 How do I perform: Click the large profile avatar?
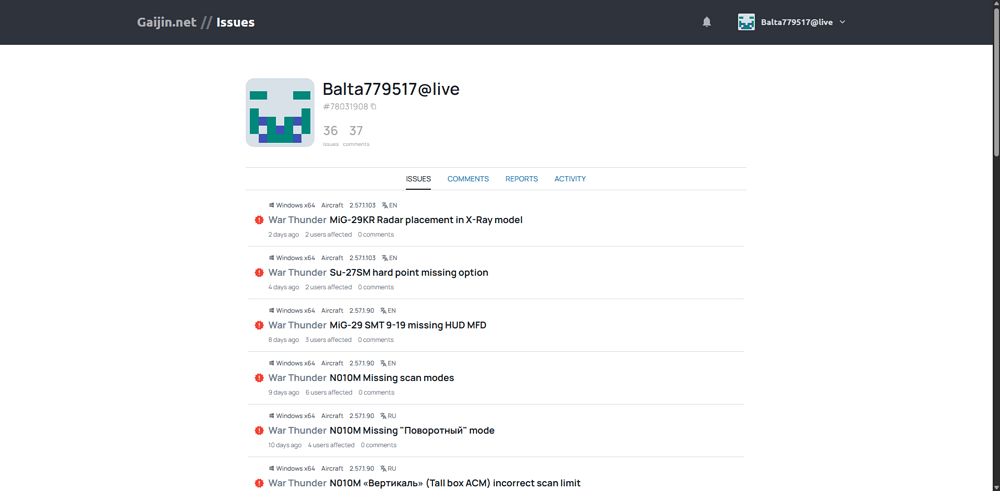(x=280, y=113)
